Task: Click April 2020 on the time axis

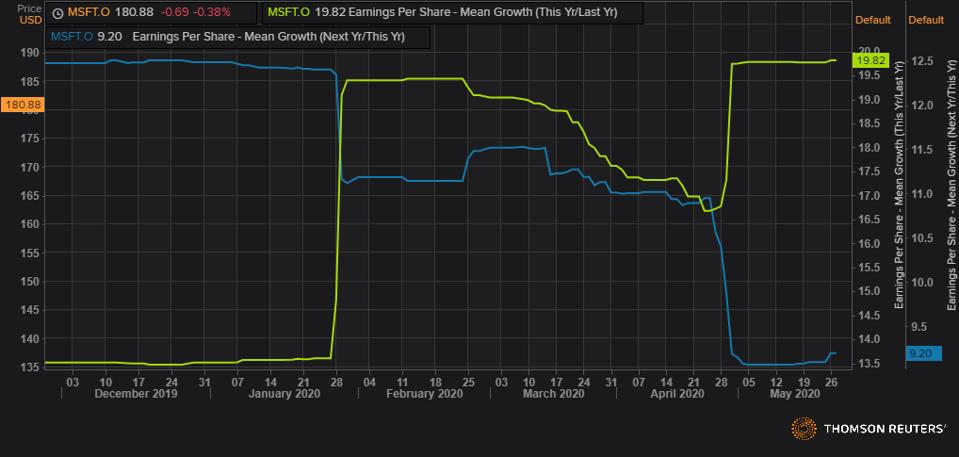Action: tap(680, 394)
